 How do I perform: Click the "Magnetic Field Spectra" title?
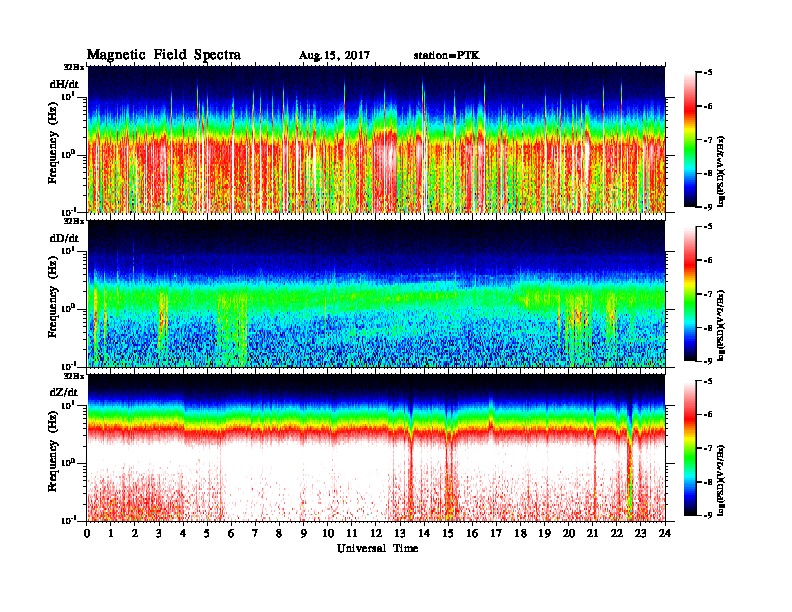click(x=164, y=55)
